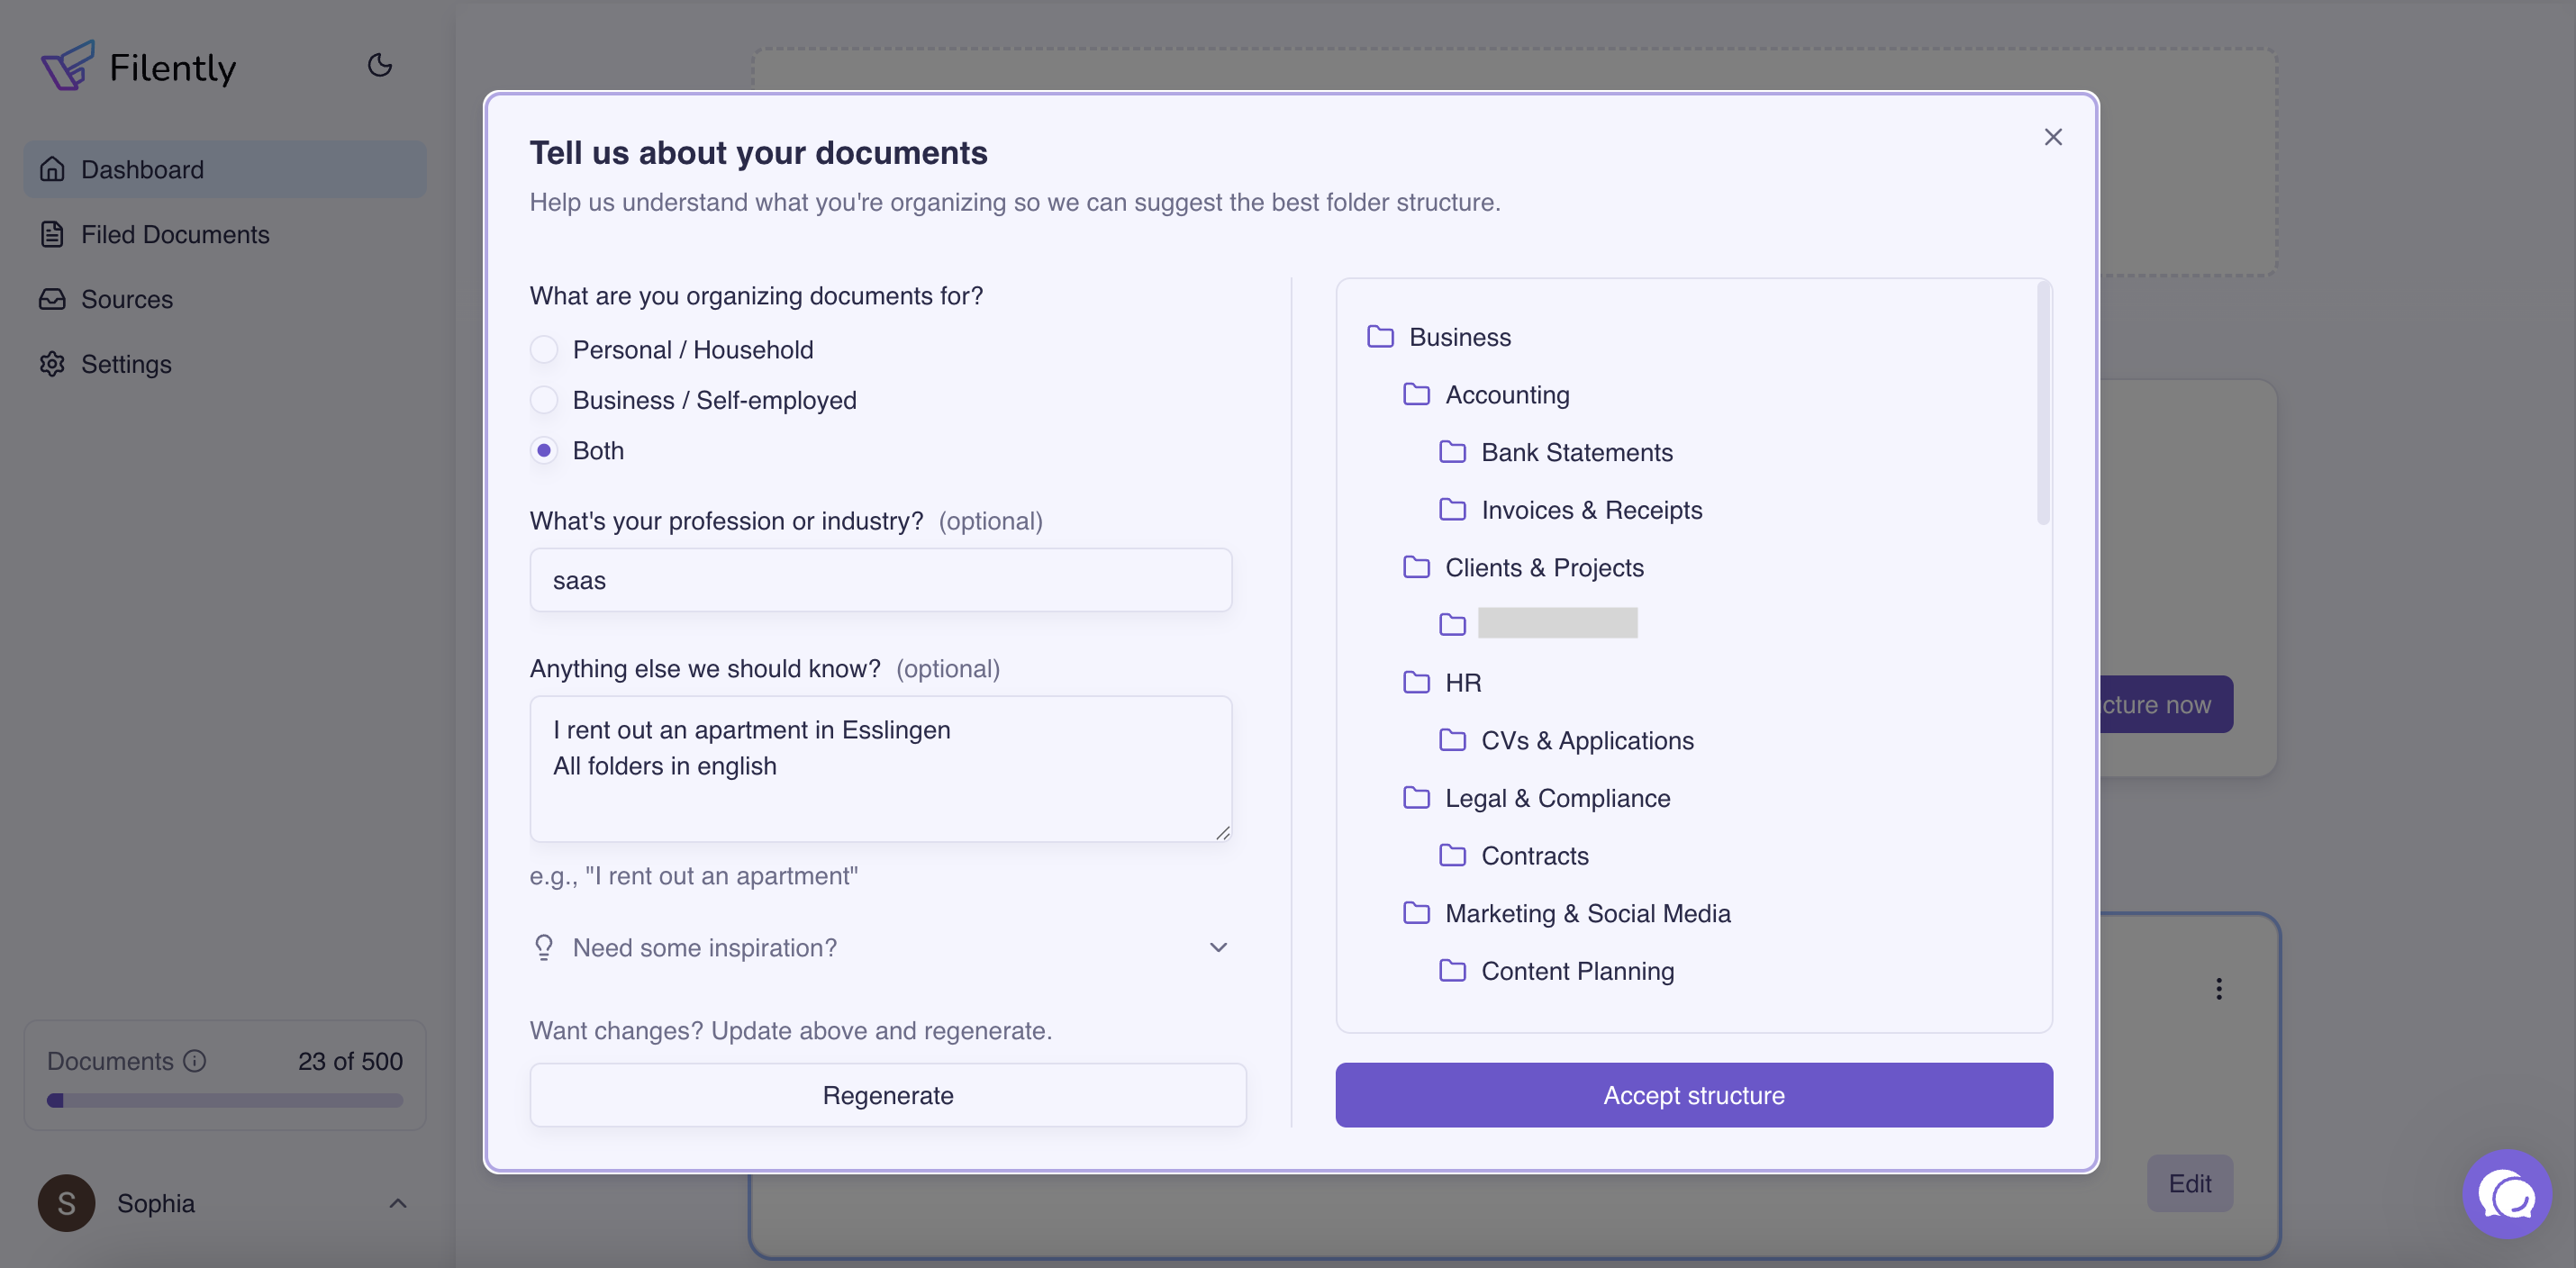The image size is (2576, 1268).
Task: Select the Both radio option
Action: 544,451
